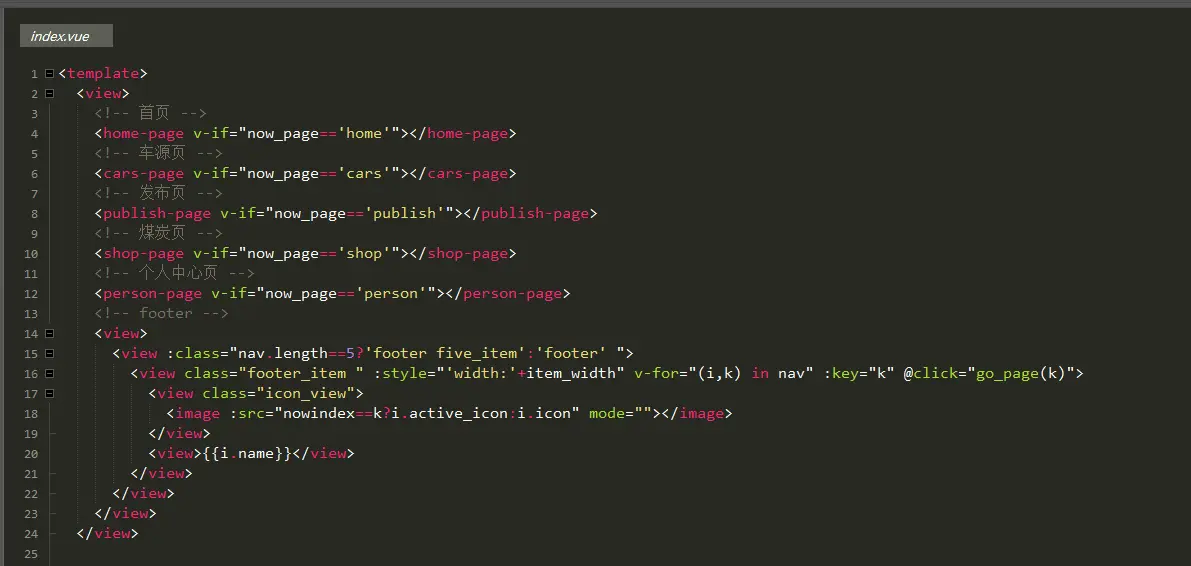Viewport: 1191px width, 566px height.
Task: Collapse the footer wrapper view on line 14
Action: coord(49,334)
